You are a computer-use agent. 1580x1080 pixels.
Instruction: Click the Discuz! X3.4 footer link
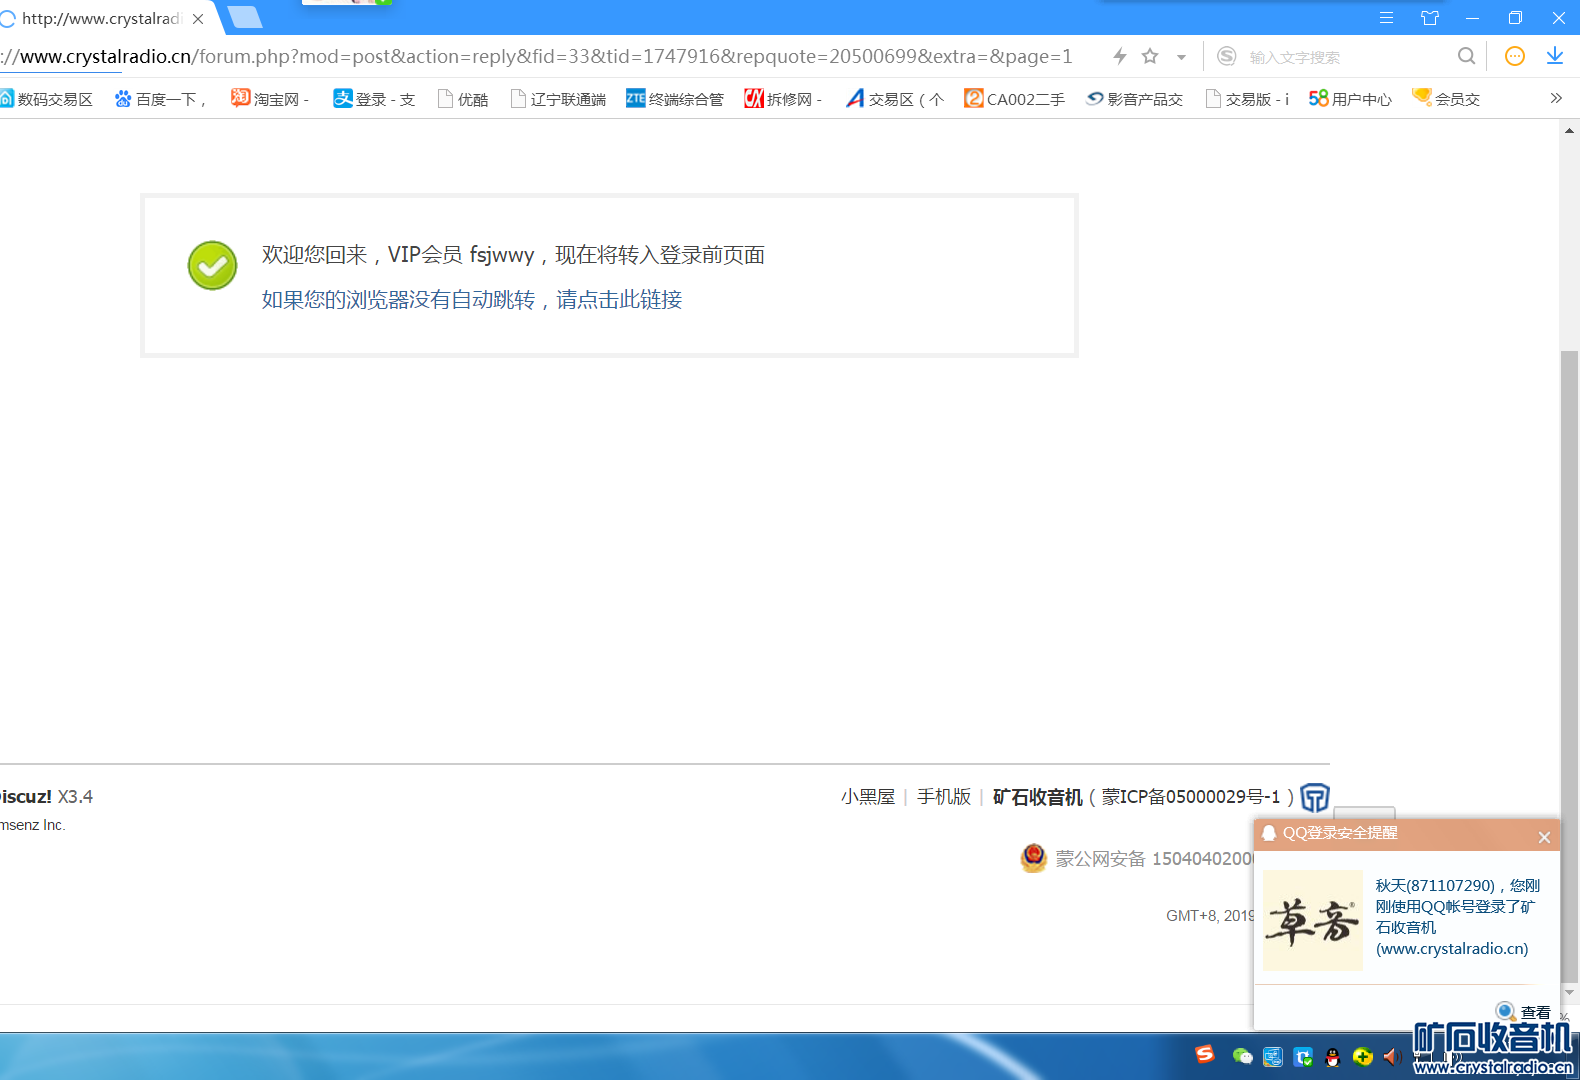coord(46,797)
